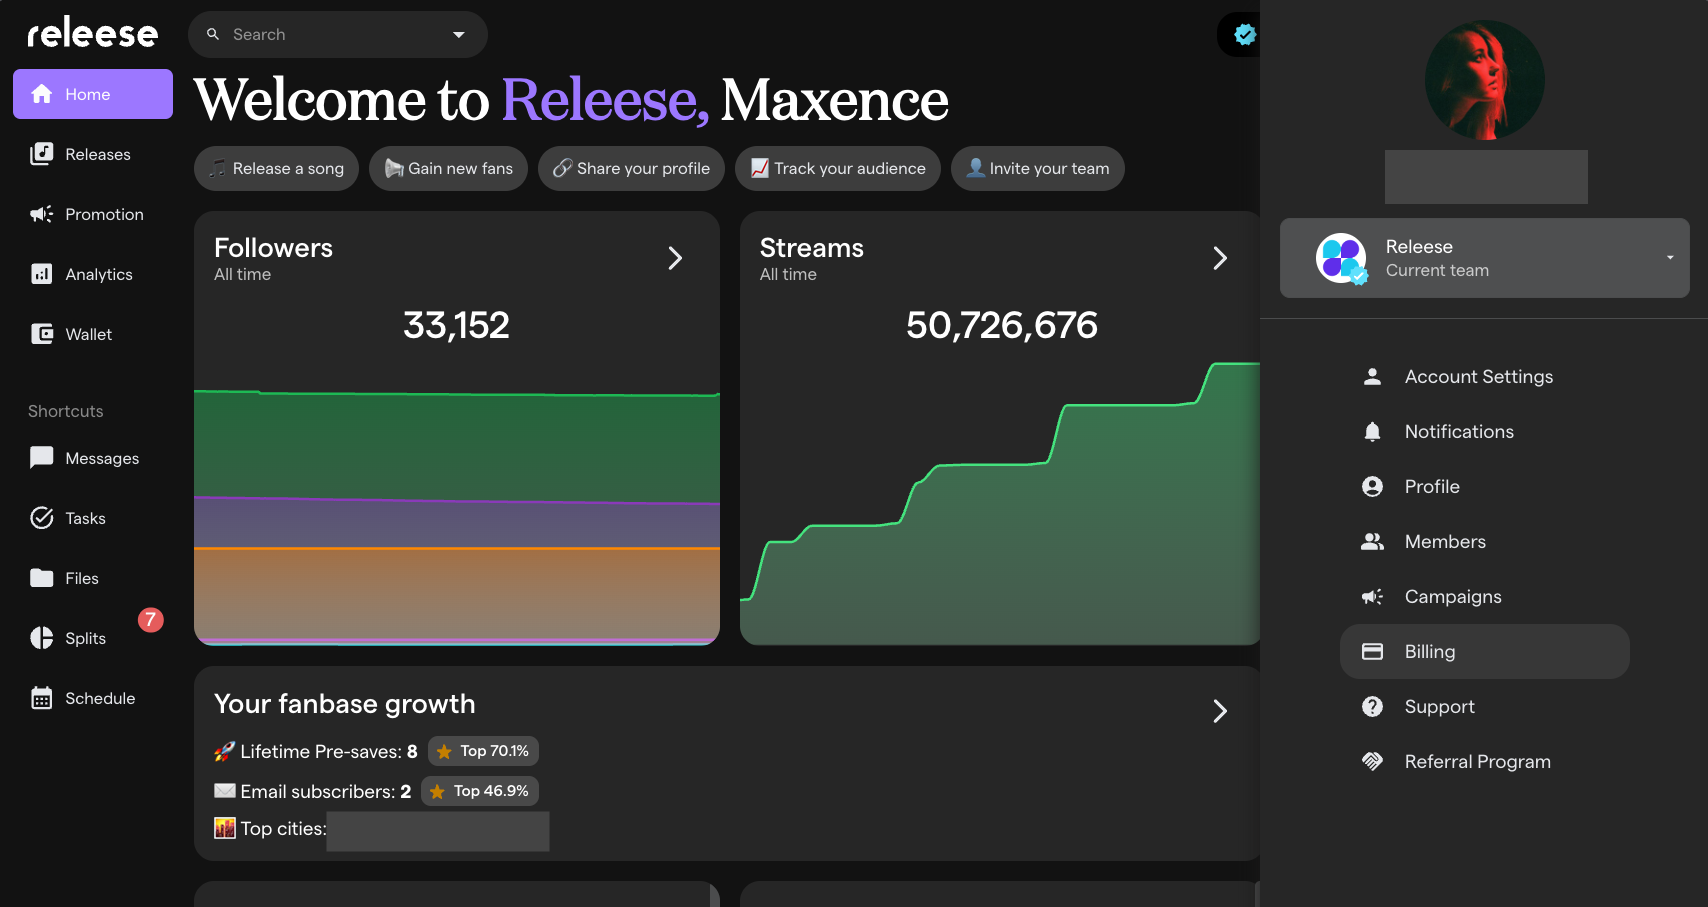Screen dimensions: 1708x907
Task: Click the Track your audience button
Action: (838, 169)
